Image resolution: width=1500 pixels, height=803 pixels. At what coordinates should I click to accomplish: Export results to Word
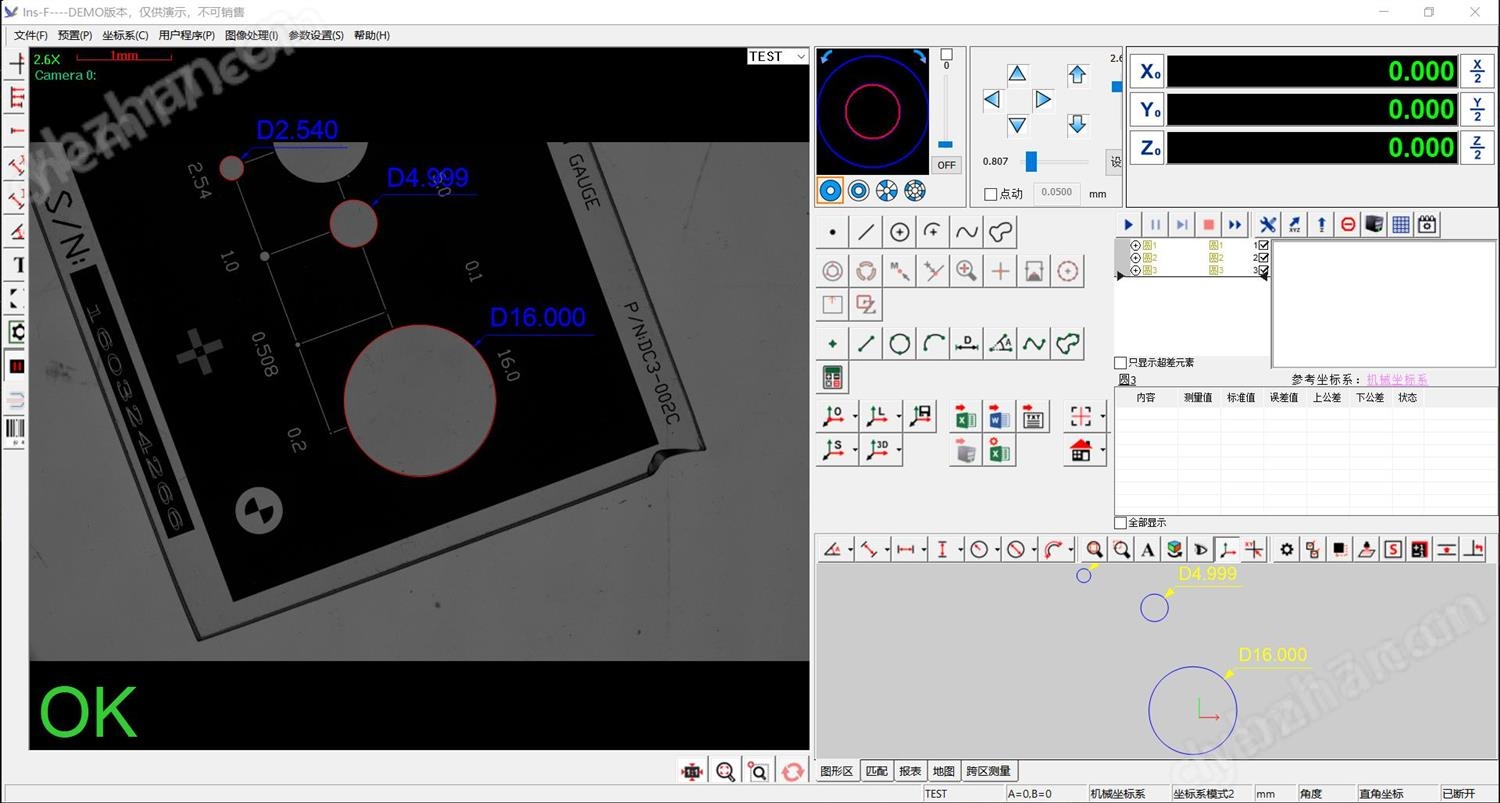[x=999, y=417]
